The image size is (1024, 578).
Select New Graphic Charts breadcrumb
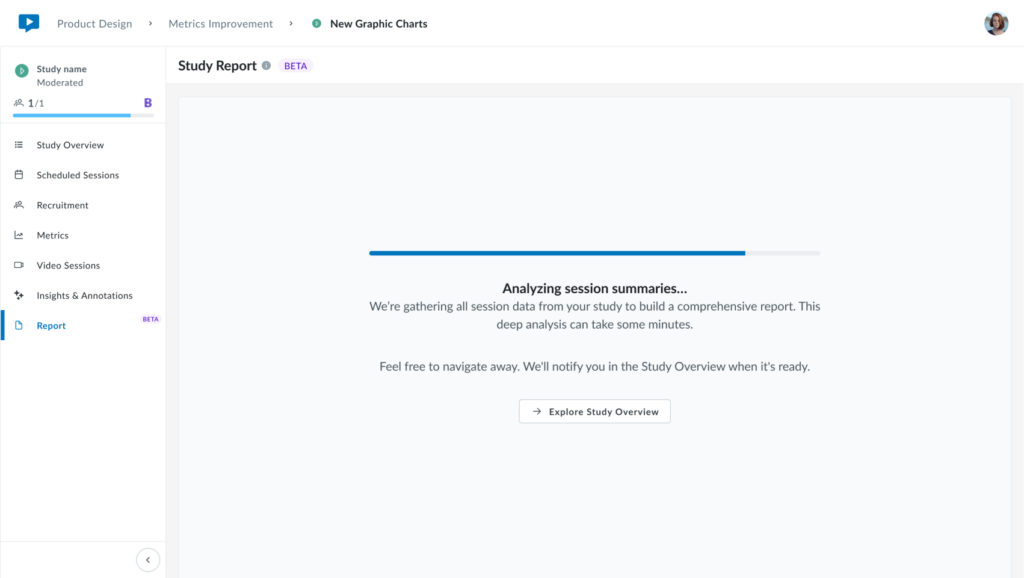point(379,24)
